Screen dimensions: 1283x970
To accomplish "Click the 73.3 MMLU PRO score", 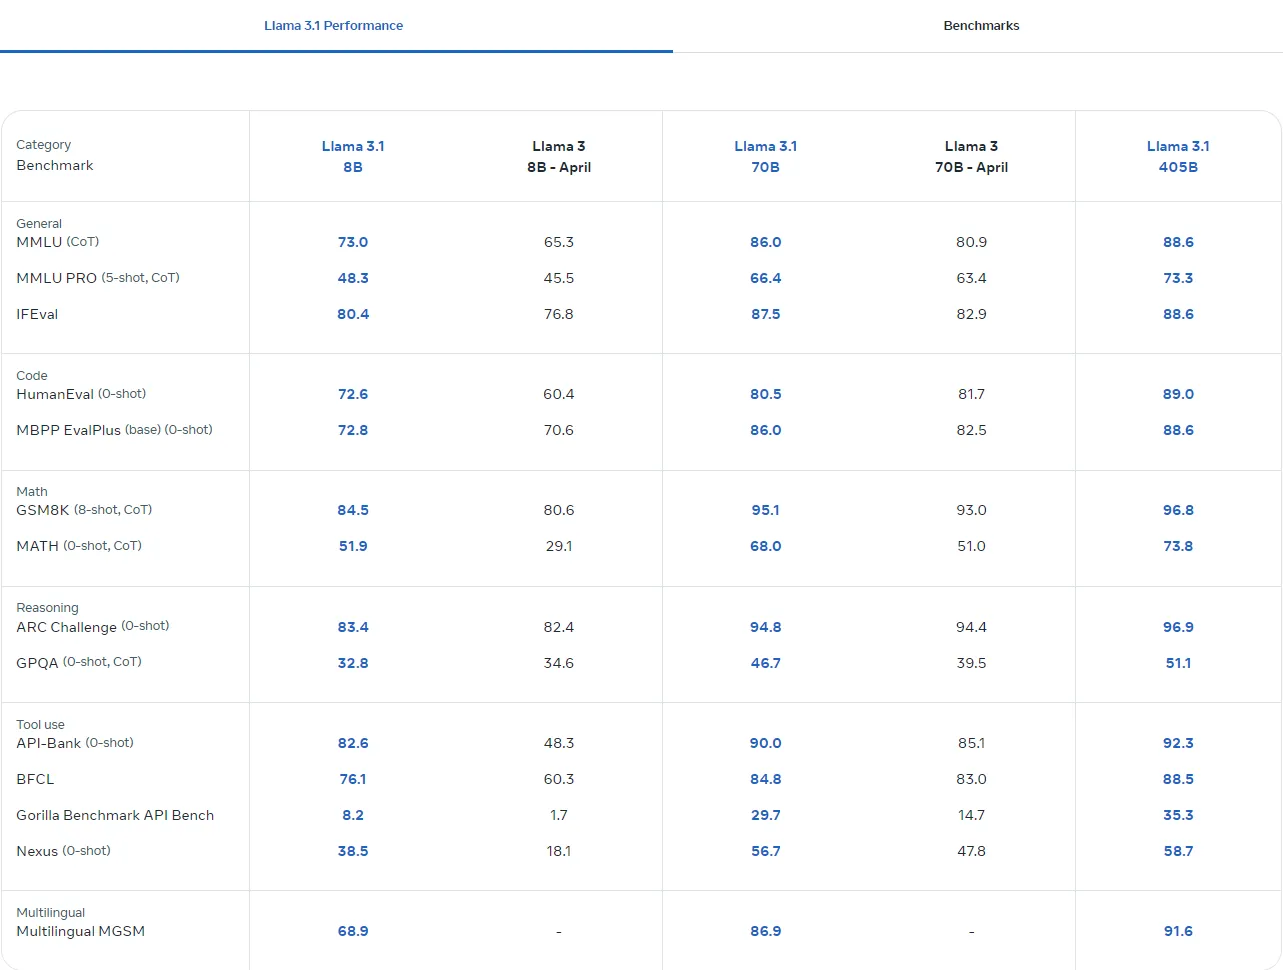I will [1178, 278].
